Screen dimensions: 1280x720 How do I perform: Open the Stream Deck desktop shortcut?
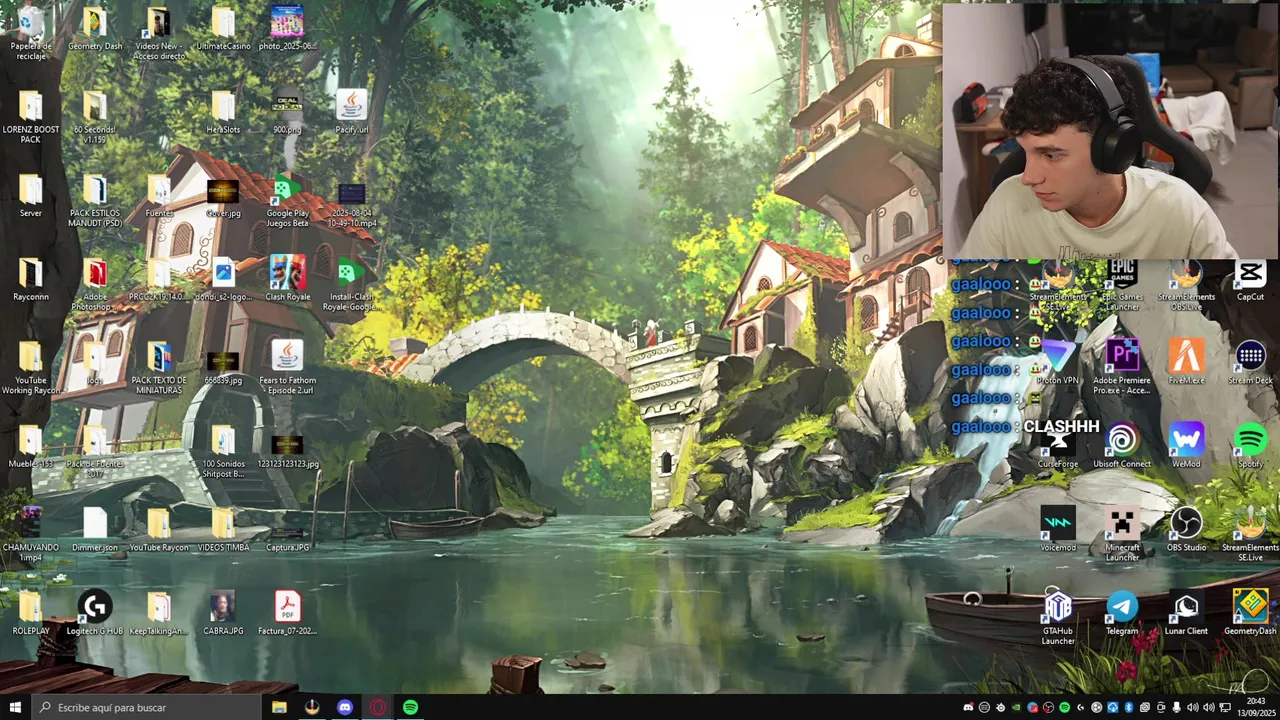click(1250, 363)
